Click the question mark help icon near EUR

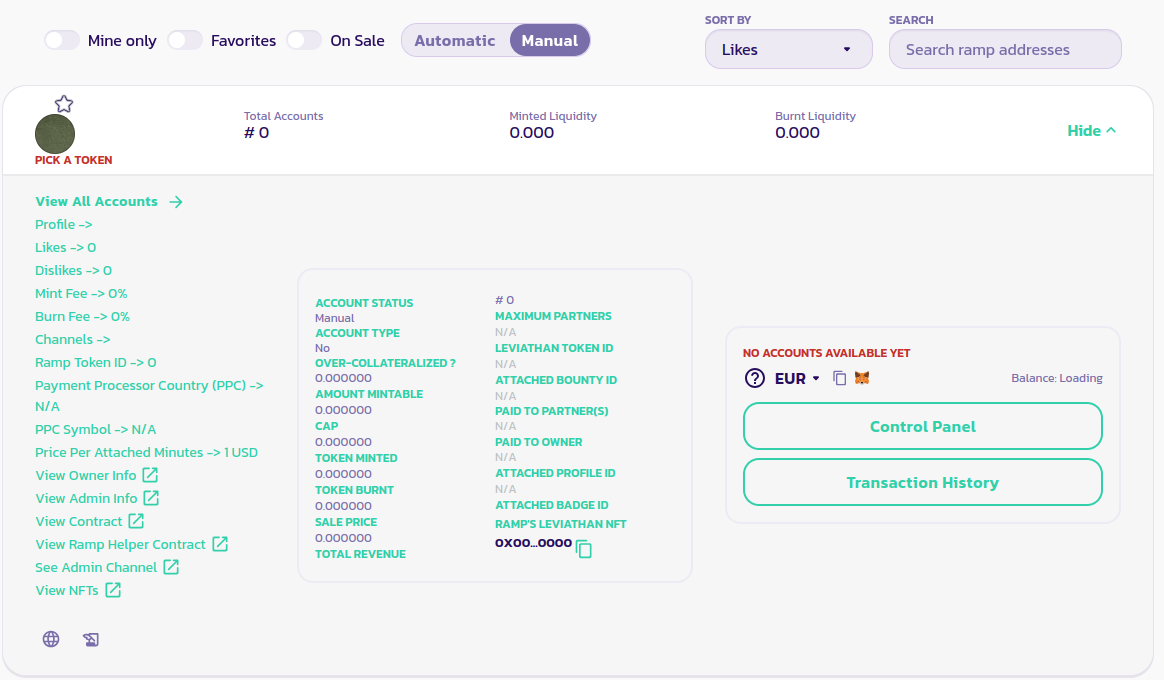[x=755, y=379]
